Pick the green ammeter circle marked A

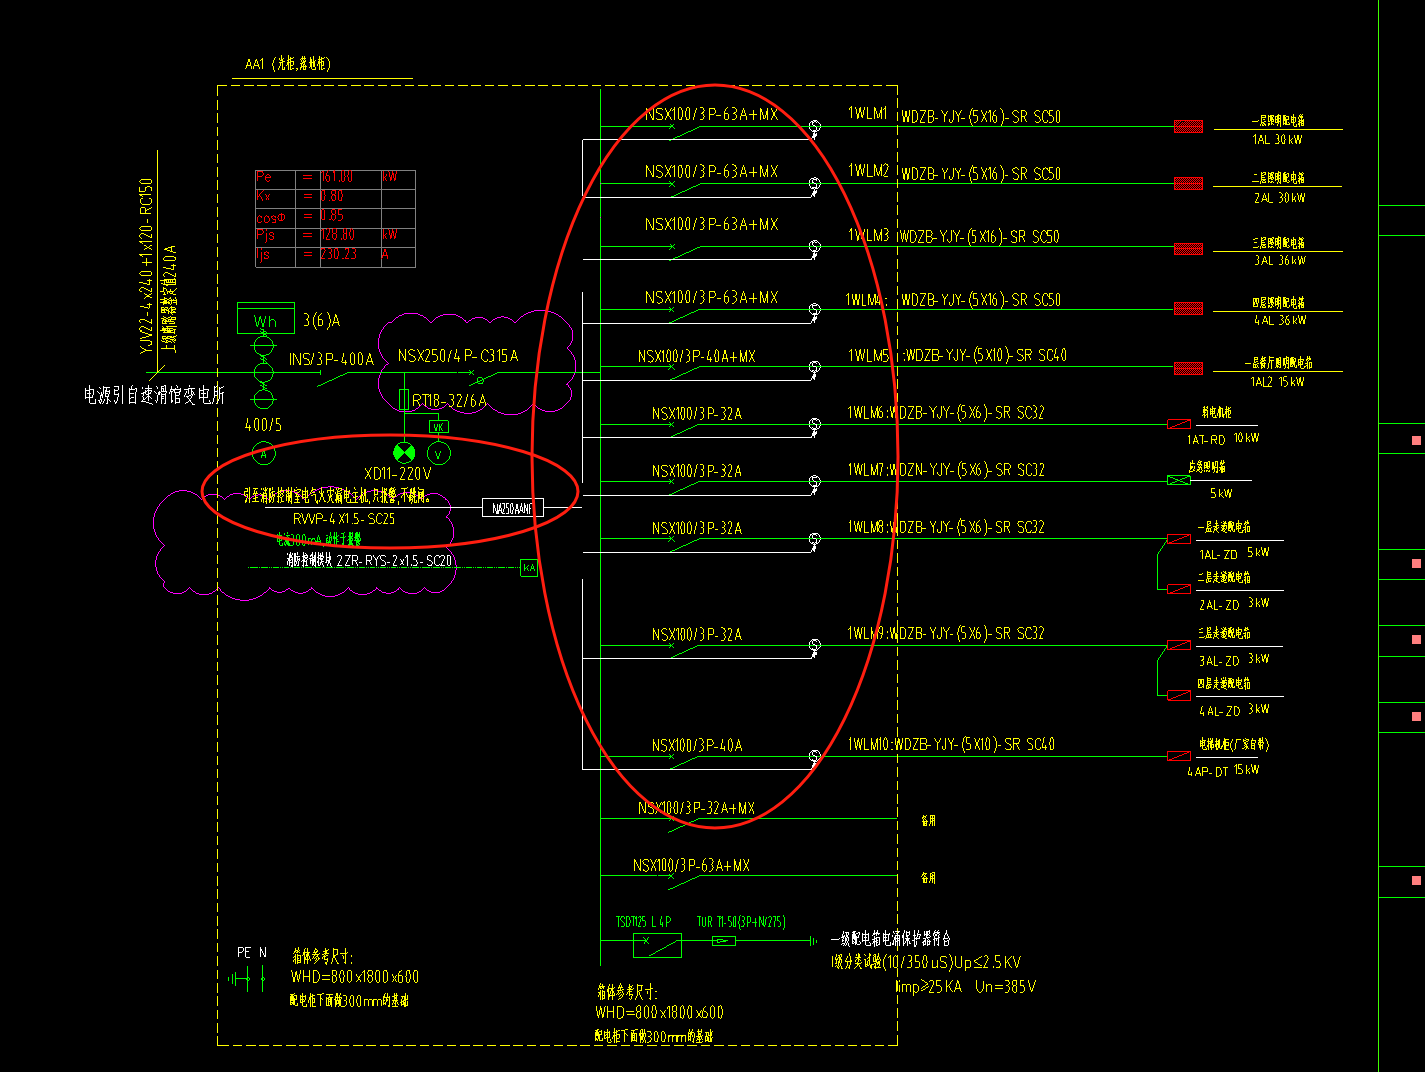tap(263, 453)
